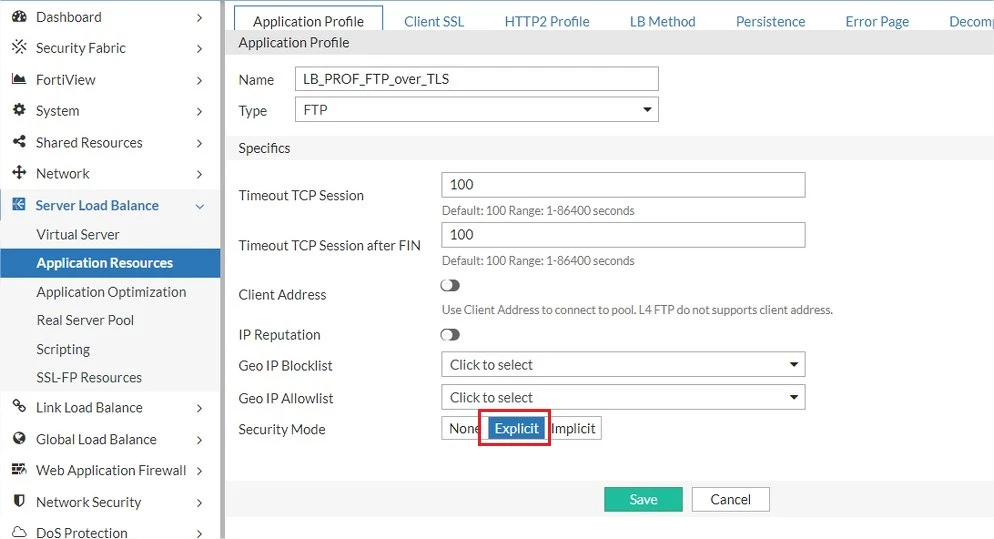Click the Link Load Balance chain icon

(x=19, y=406)
